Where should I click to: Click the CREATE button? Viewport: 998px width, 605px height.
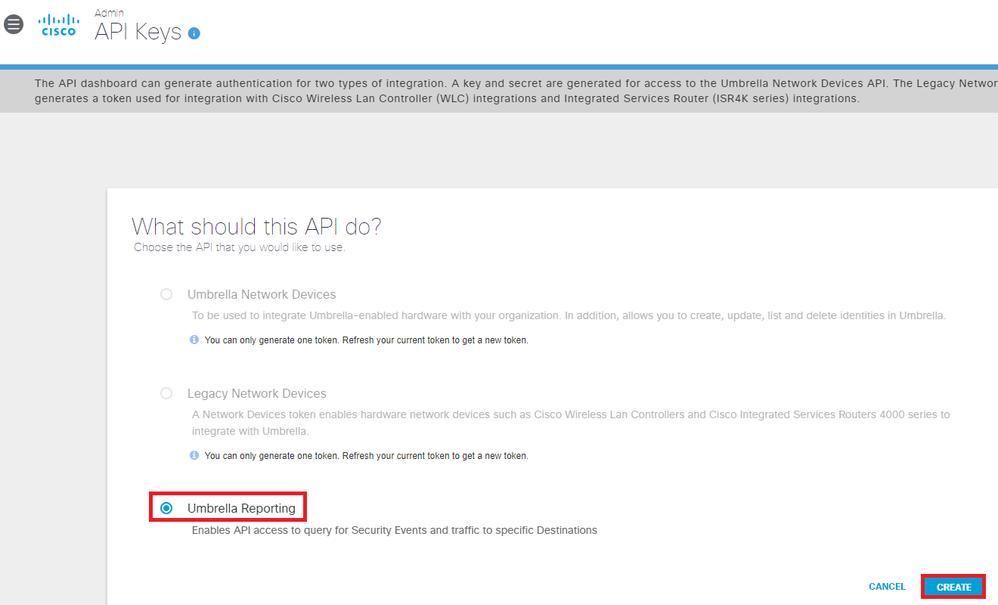click(x=953, y=587)
